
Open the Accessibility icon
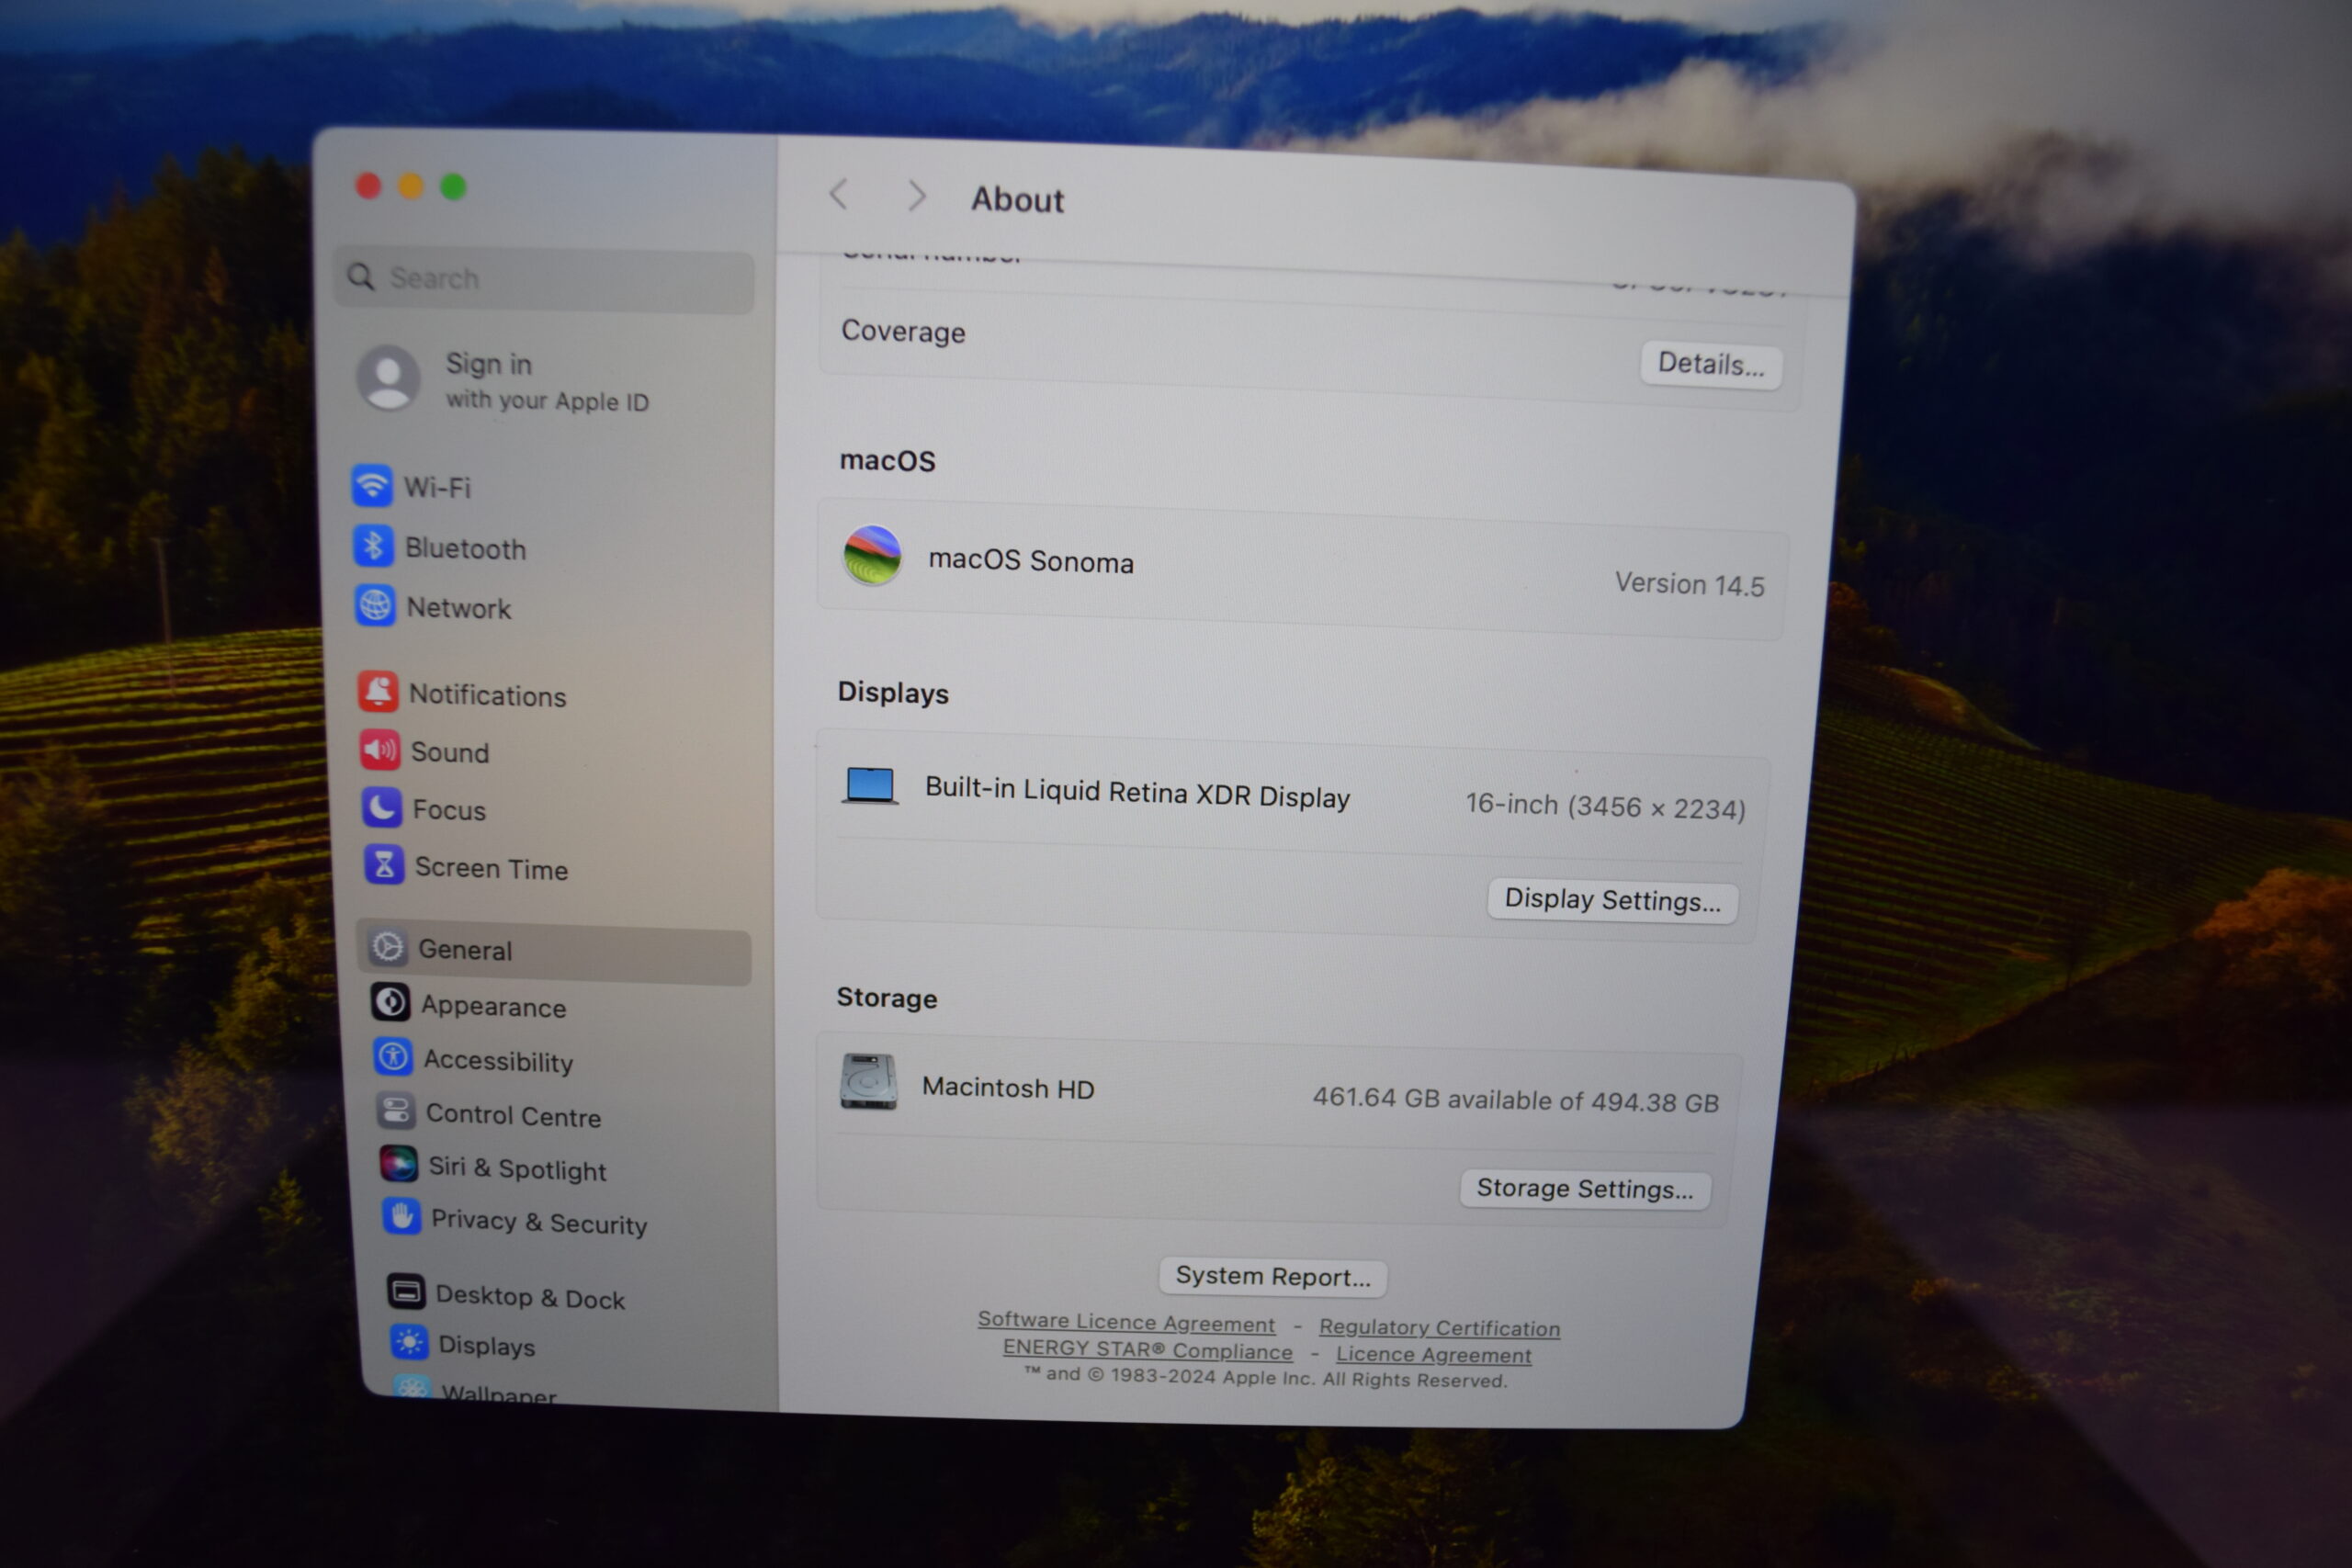pyautogui.click(x=393, y=1057)
